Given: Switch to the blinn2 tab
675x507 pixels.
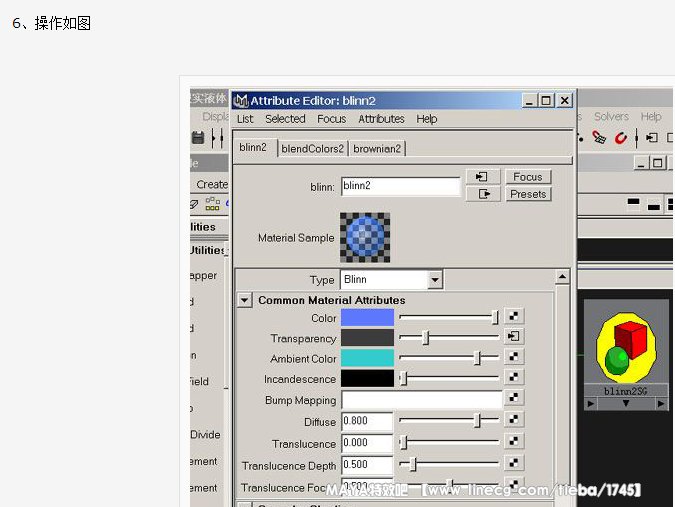Looking at the screenshot, I should point(254,148).
